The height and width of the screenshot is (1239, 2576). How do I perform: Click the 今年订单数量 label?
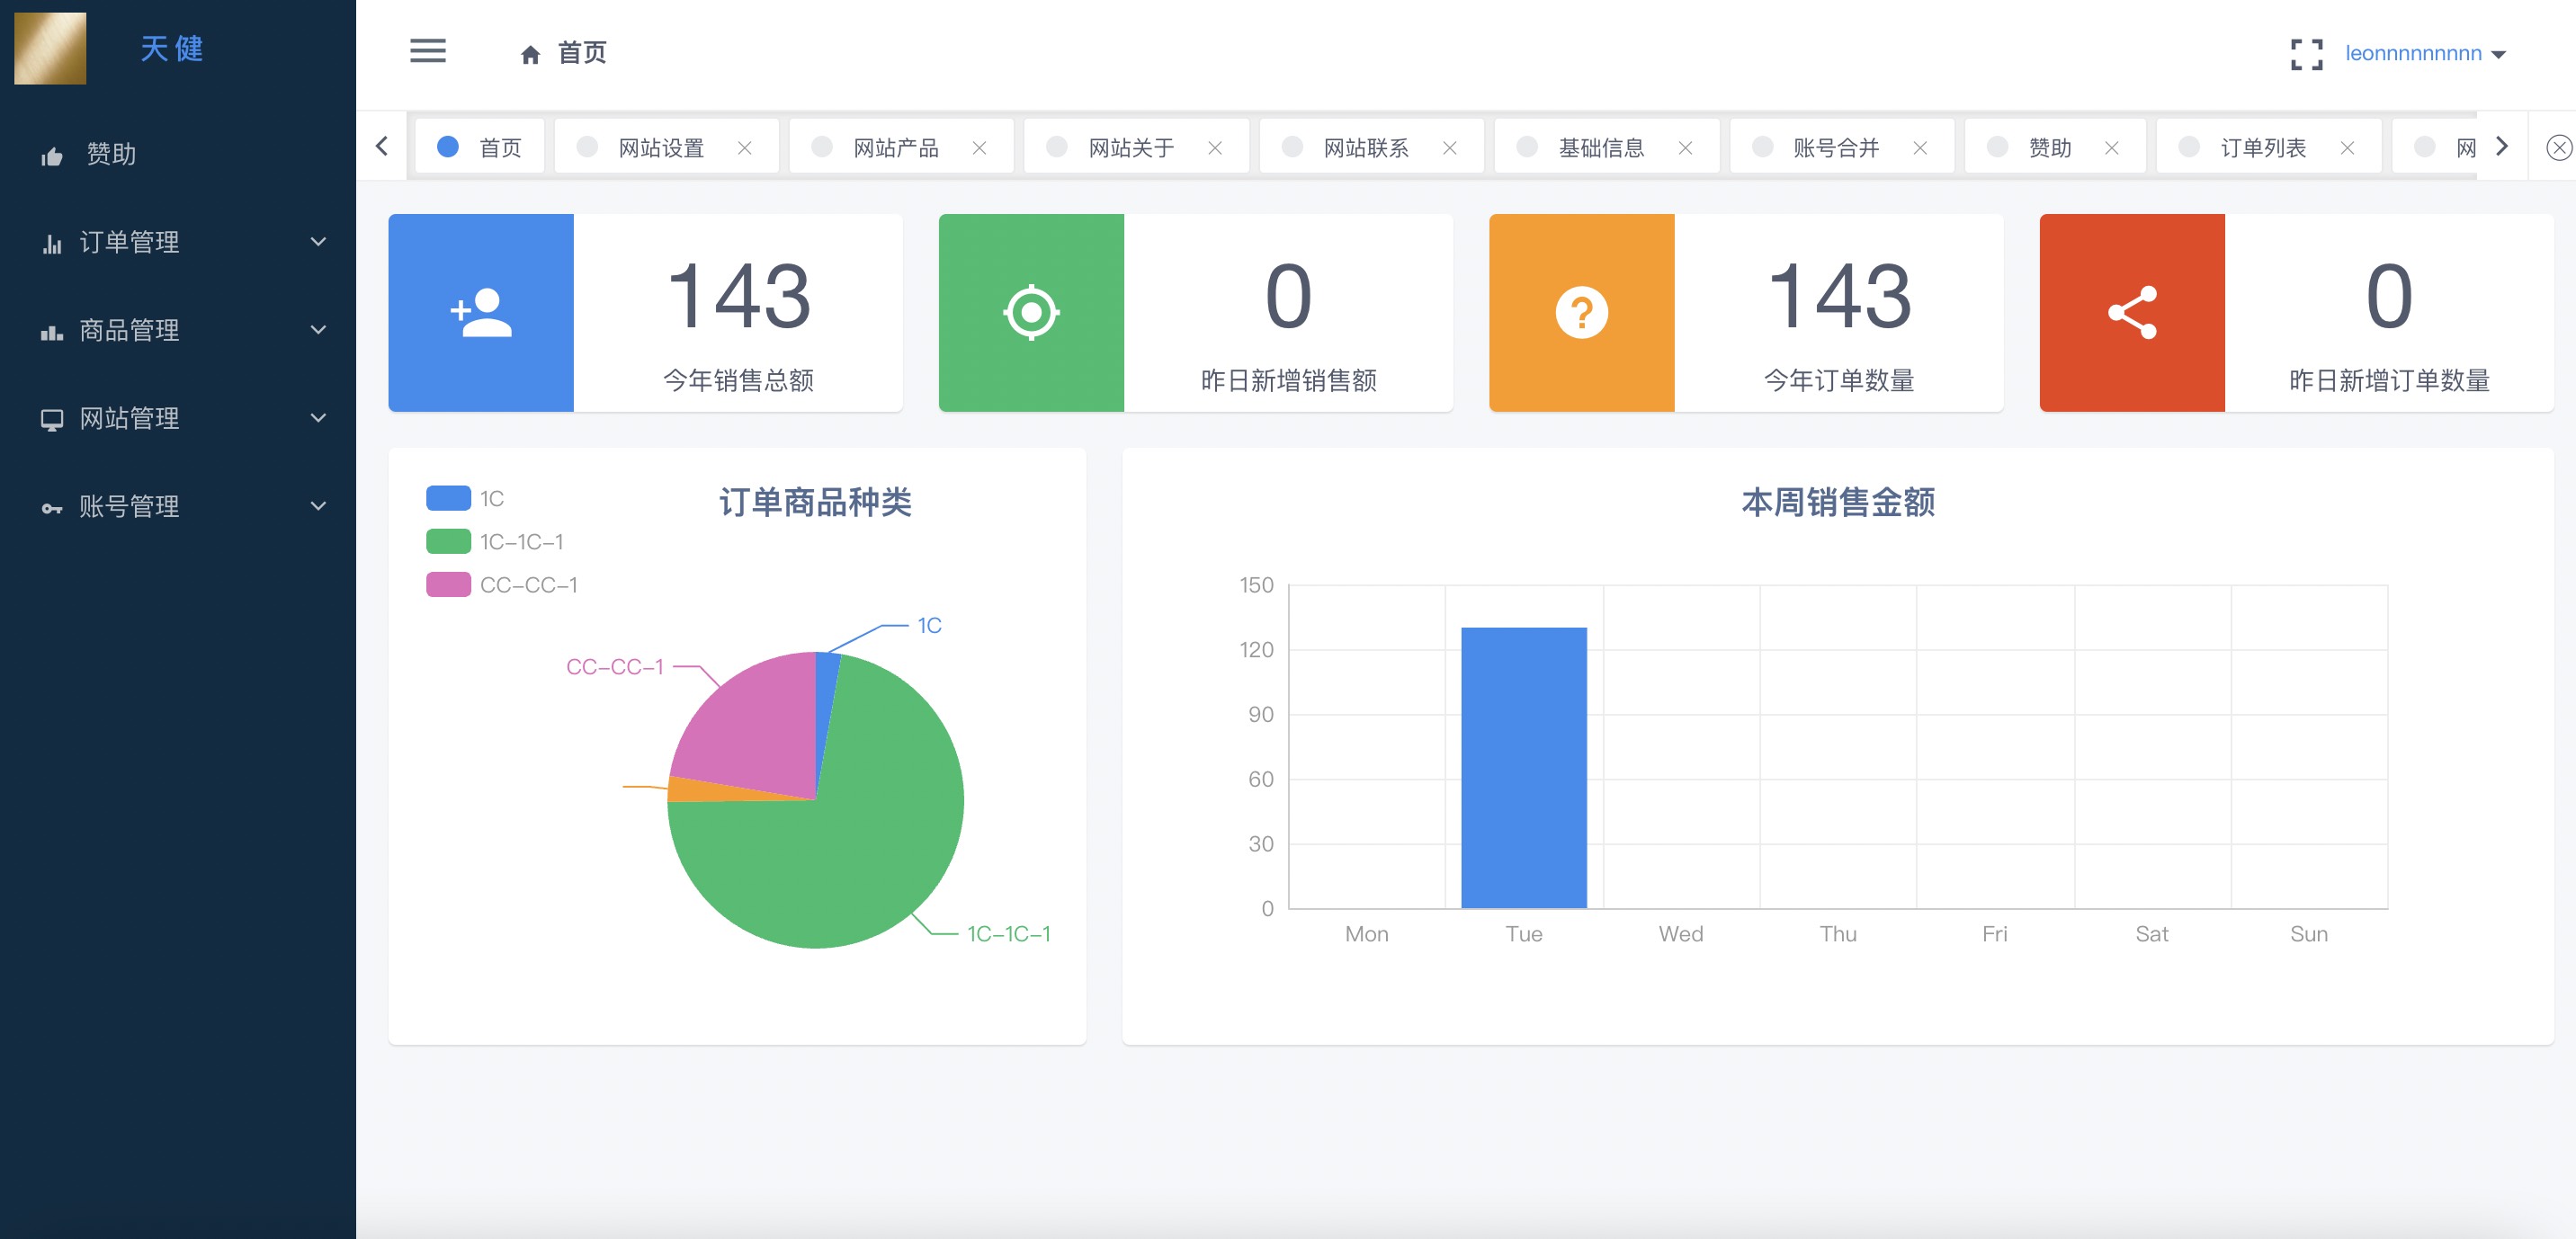coord(1838,380)
